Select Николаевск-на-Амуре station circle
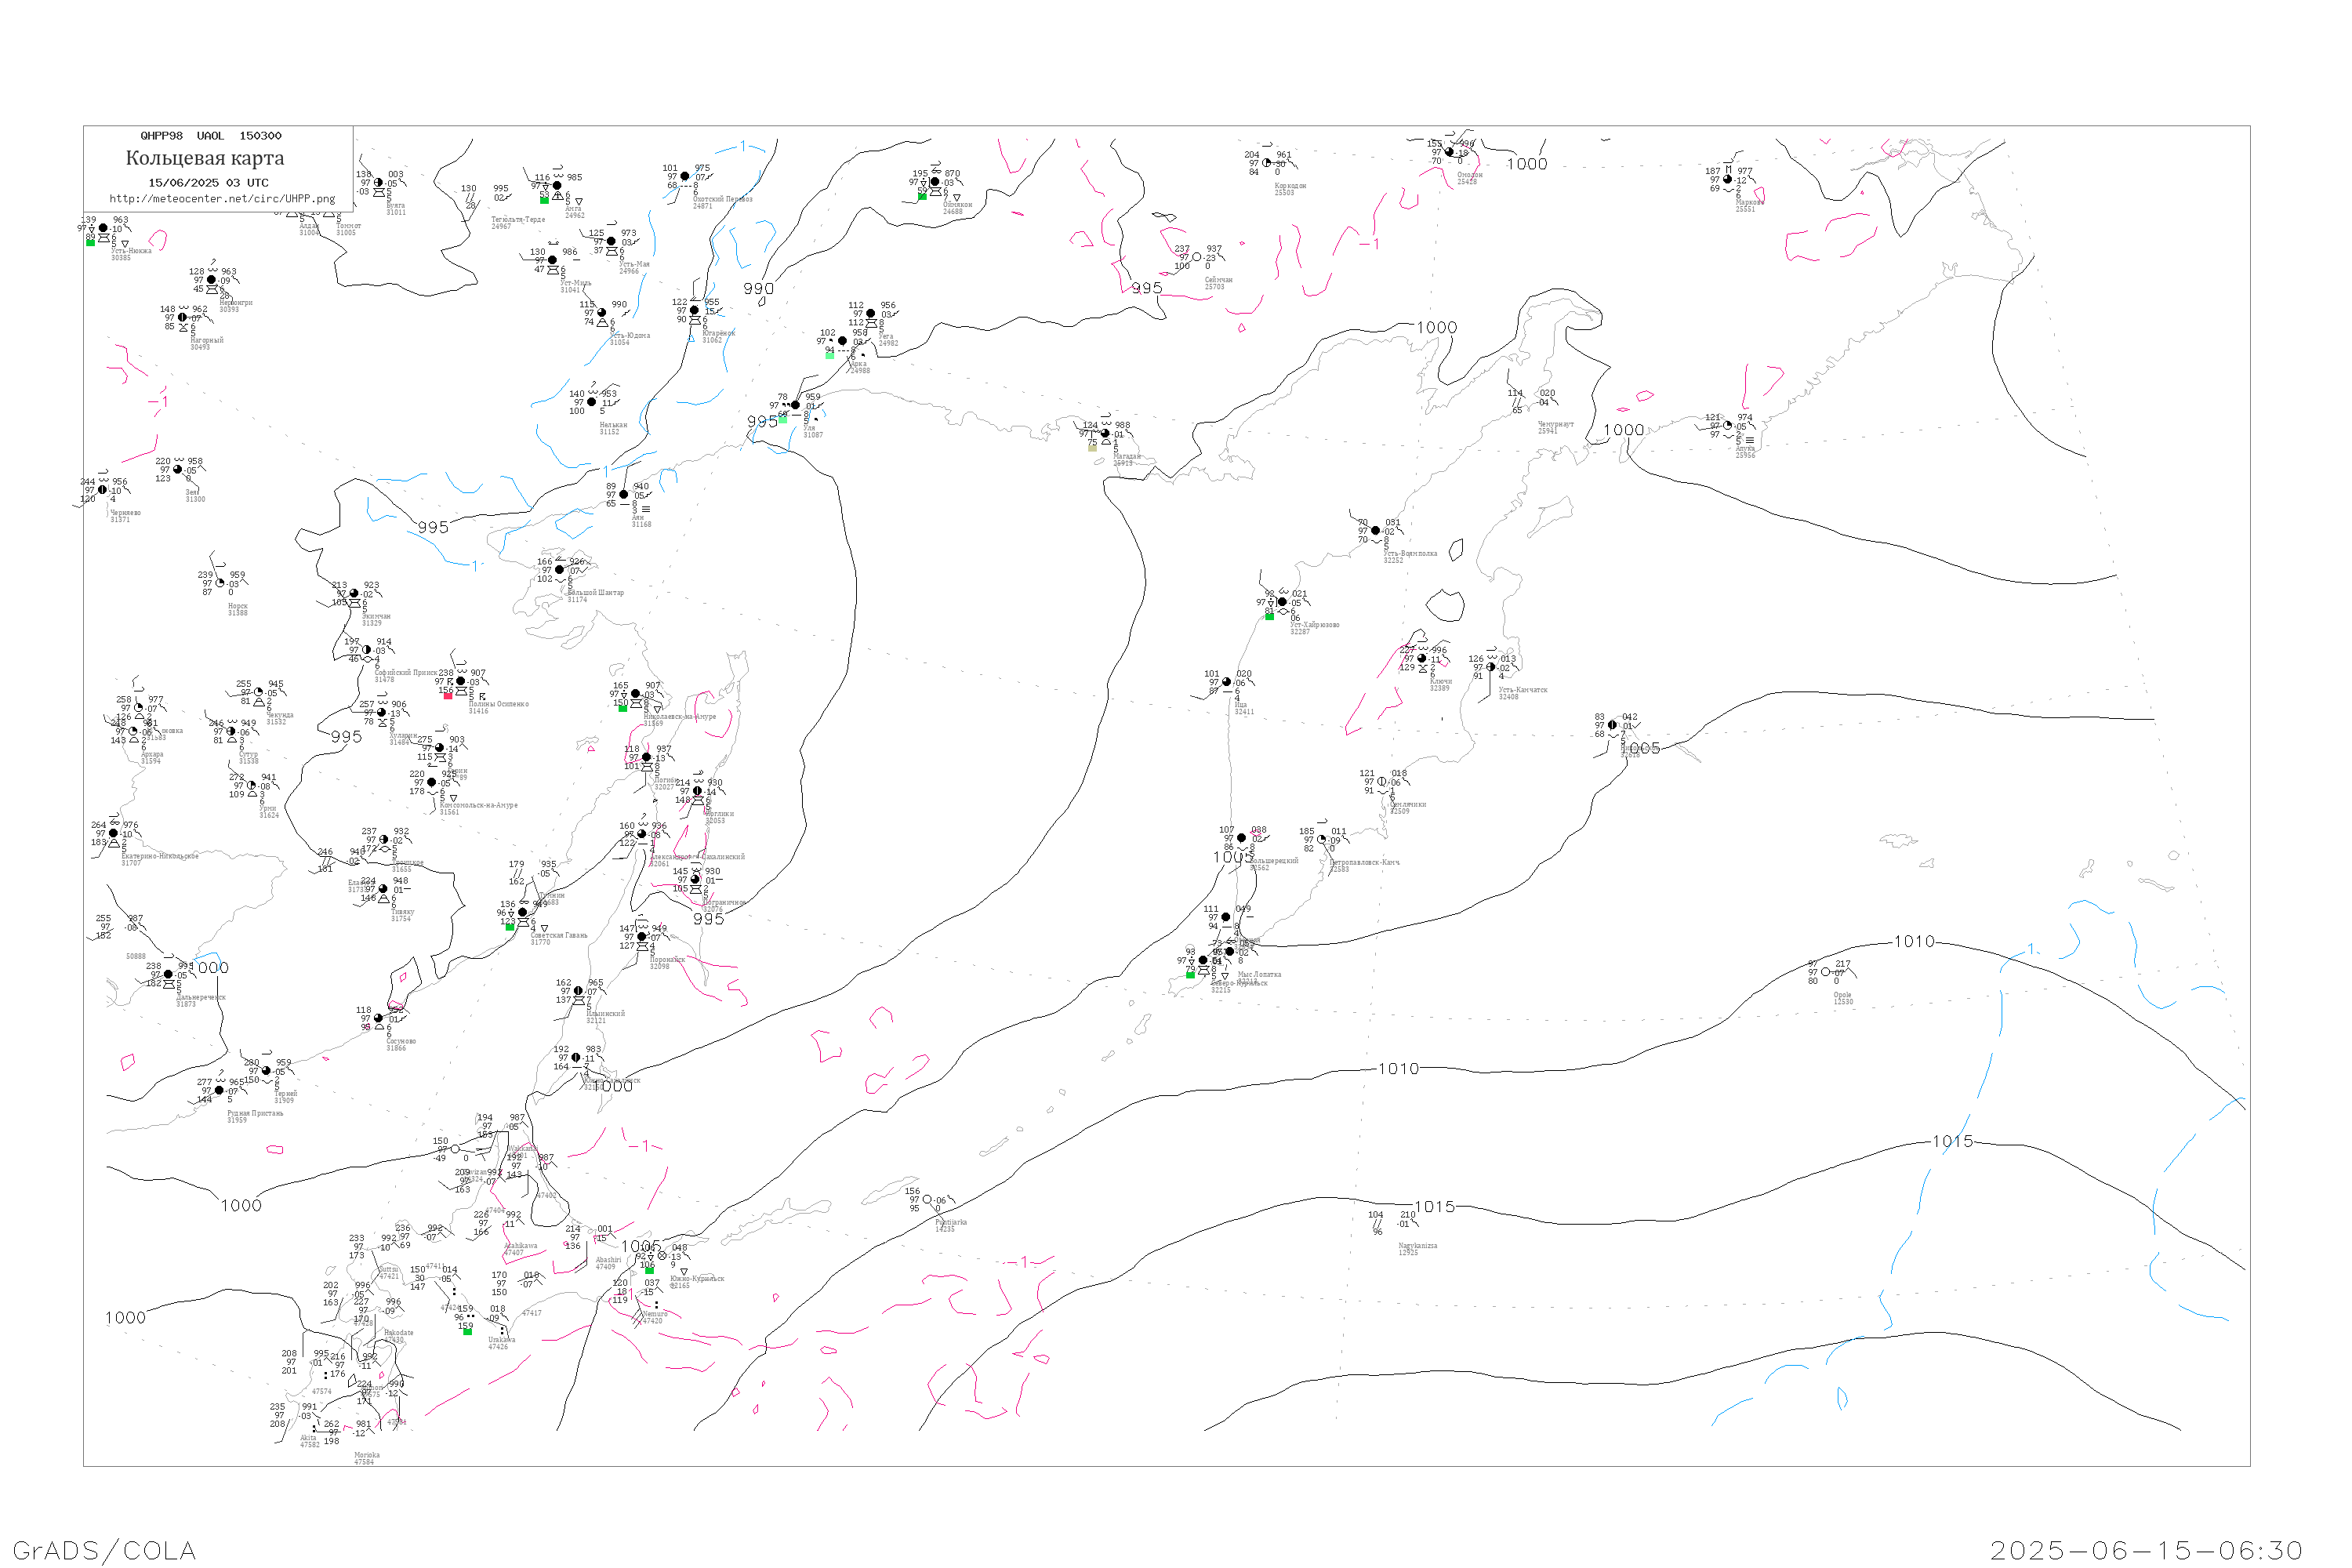Screen dimensions: 2352x1568 pos(635,694)
